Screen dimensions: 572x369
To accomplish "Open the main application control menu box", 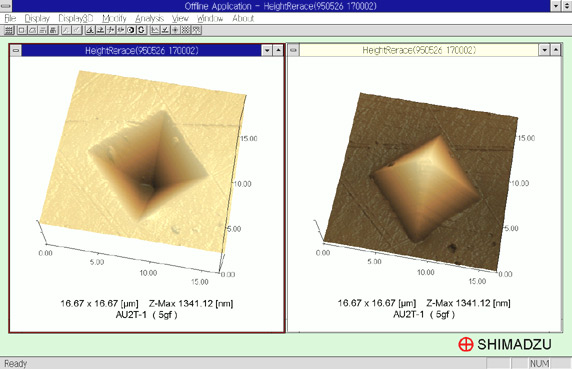I will [x=6, y=5].
